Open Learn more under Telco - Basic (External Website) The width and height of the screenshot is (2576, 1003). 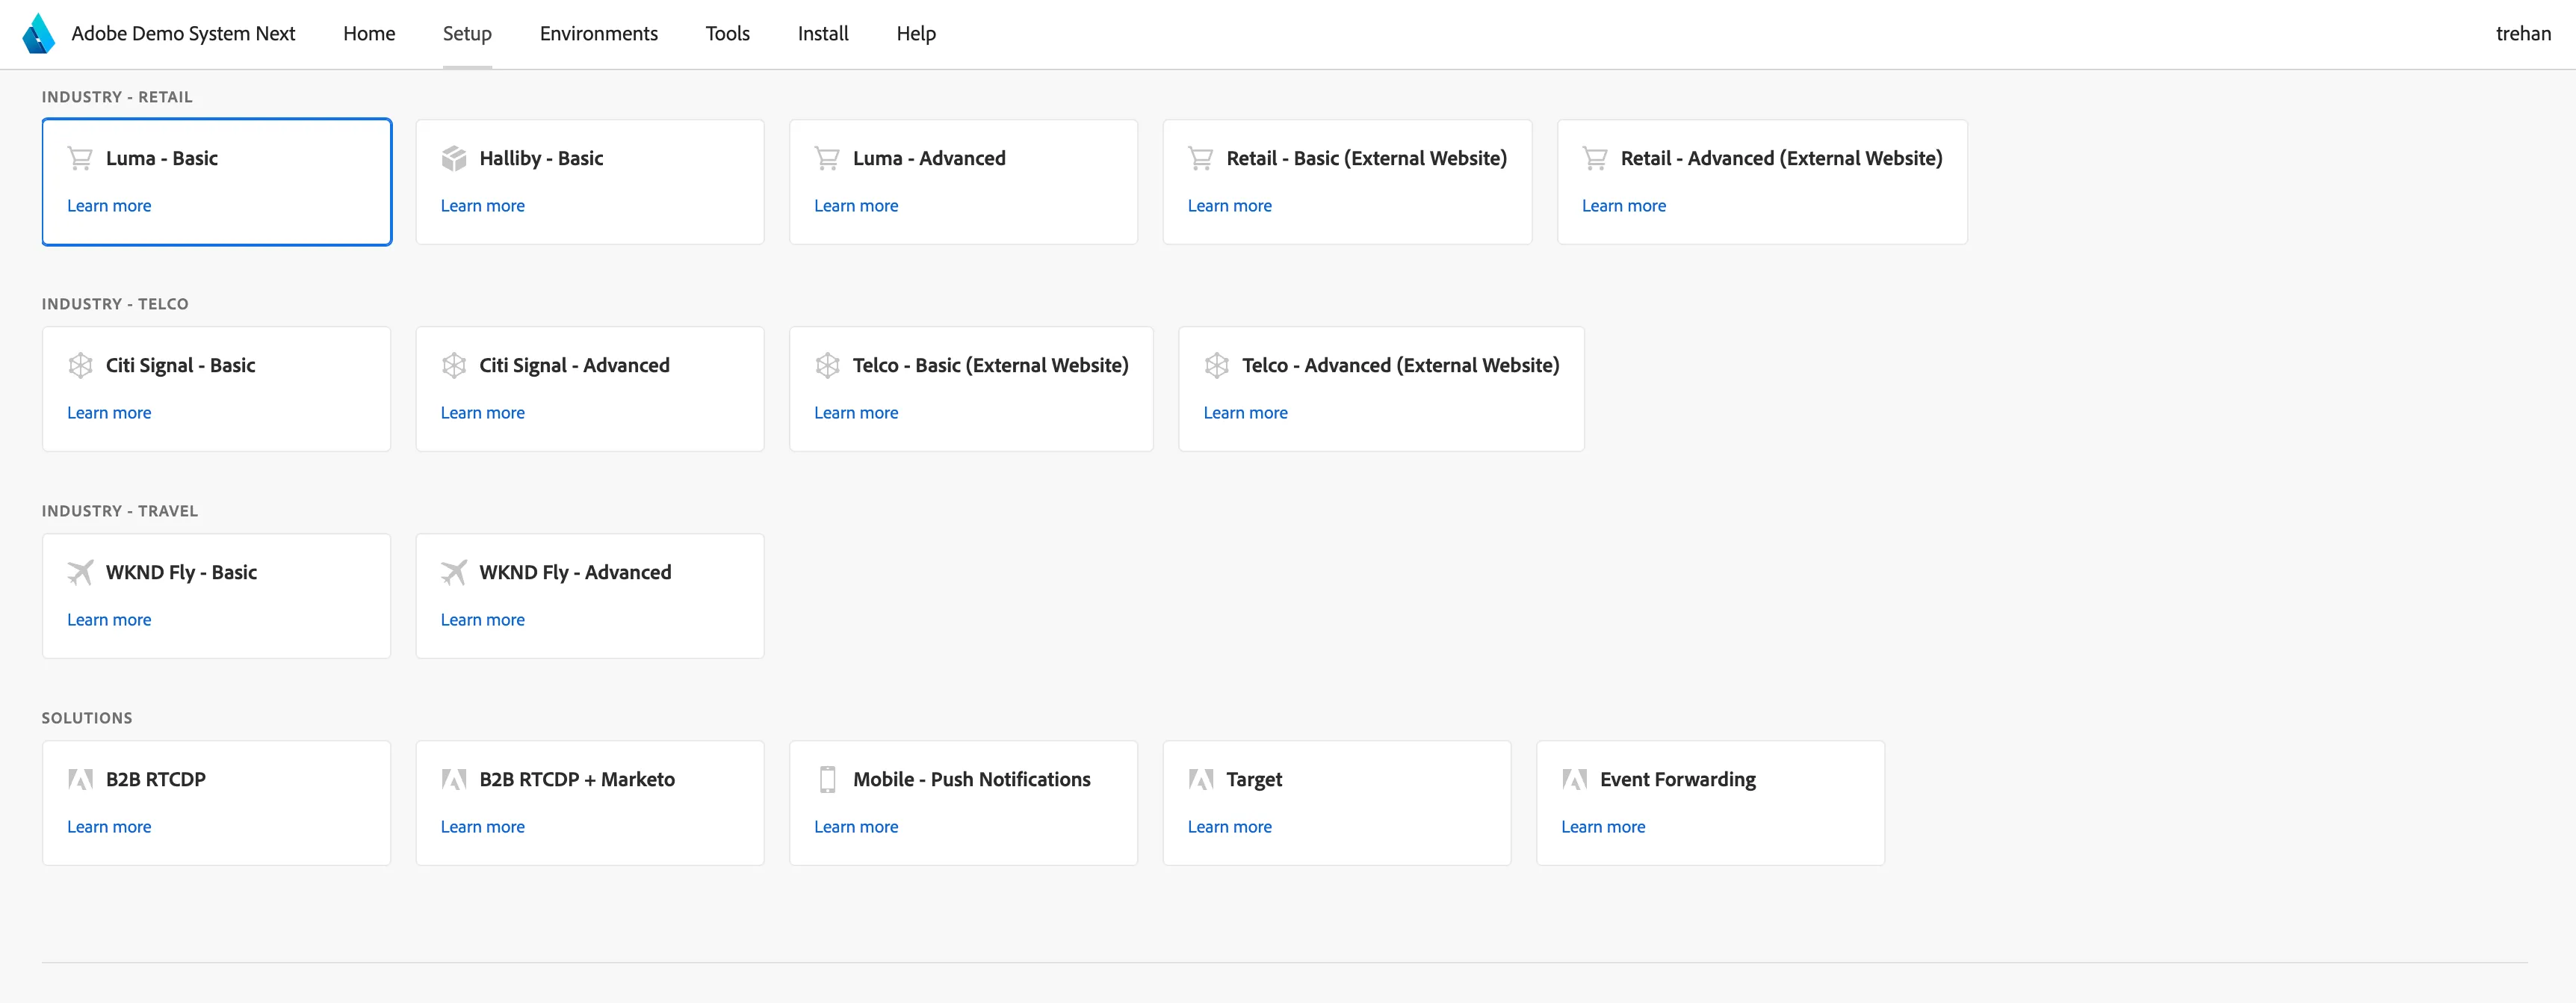[856, 412]
